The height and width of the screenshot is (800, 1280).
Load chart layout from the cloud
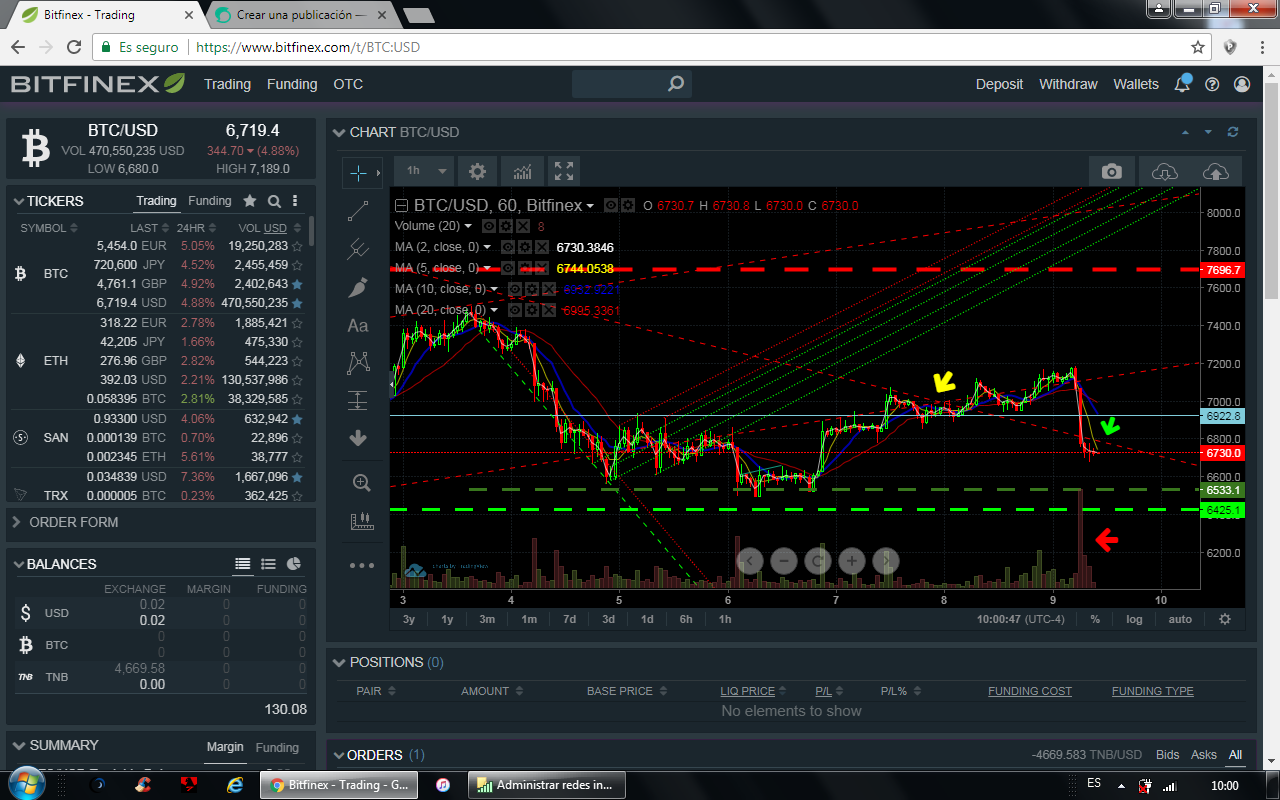point(1165,171)
